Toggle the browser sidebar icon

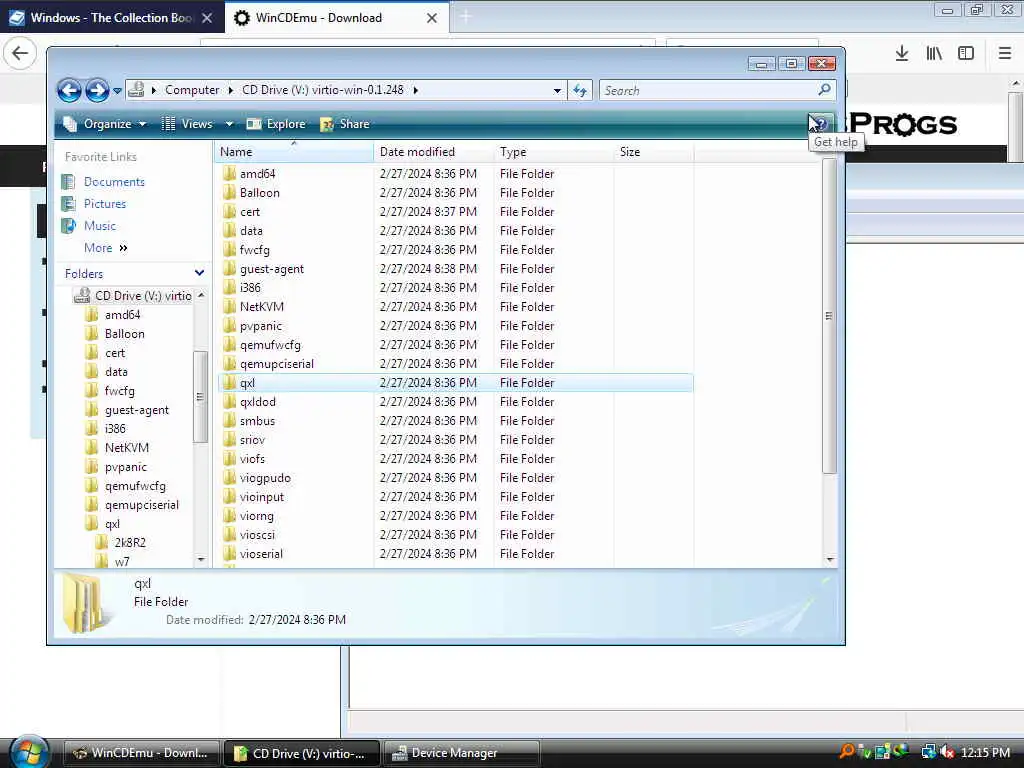(x=966, y=53)
